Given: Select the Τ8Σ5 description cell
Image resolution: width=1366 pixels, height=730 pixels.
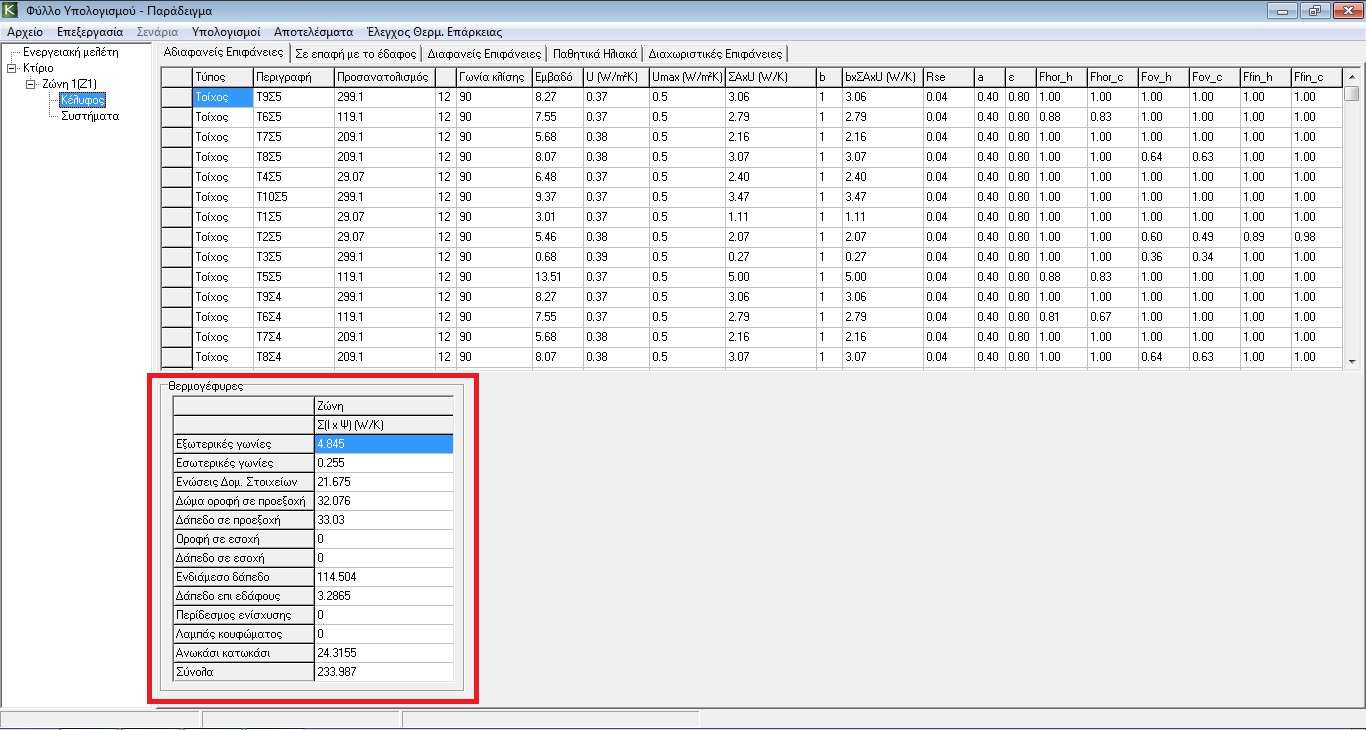Looking at the screenshot, I should click(x=293, y=157).
